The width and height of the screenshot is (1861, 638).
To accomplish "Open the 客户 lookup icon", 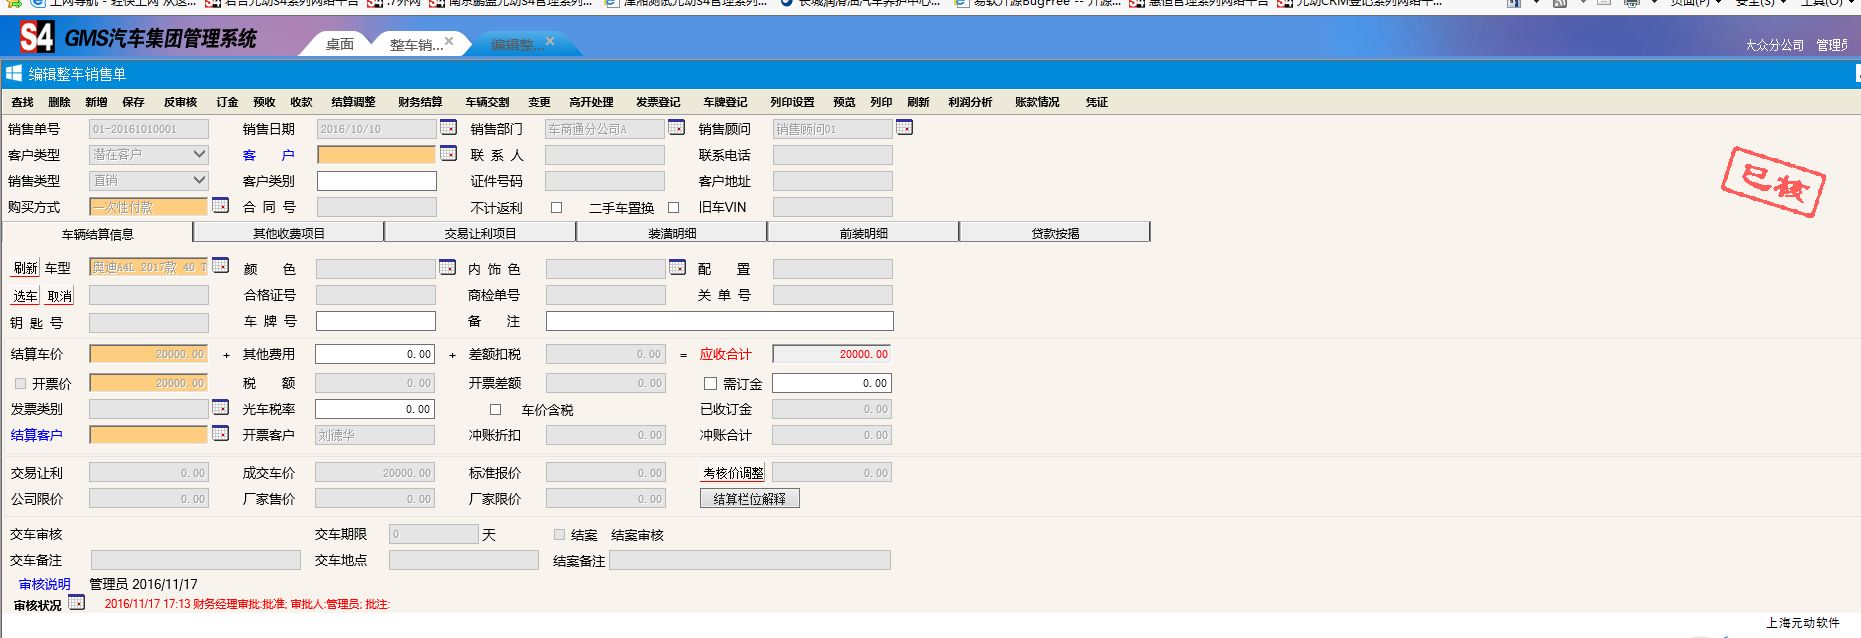I will point(448,154).
